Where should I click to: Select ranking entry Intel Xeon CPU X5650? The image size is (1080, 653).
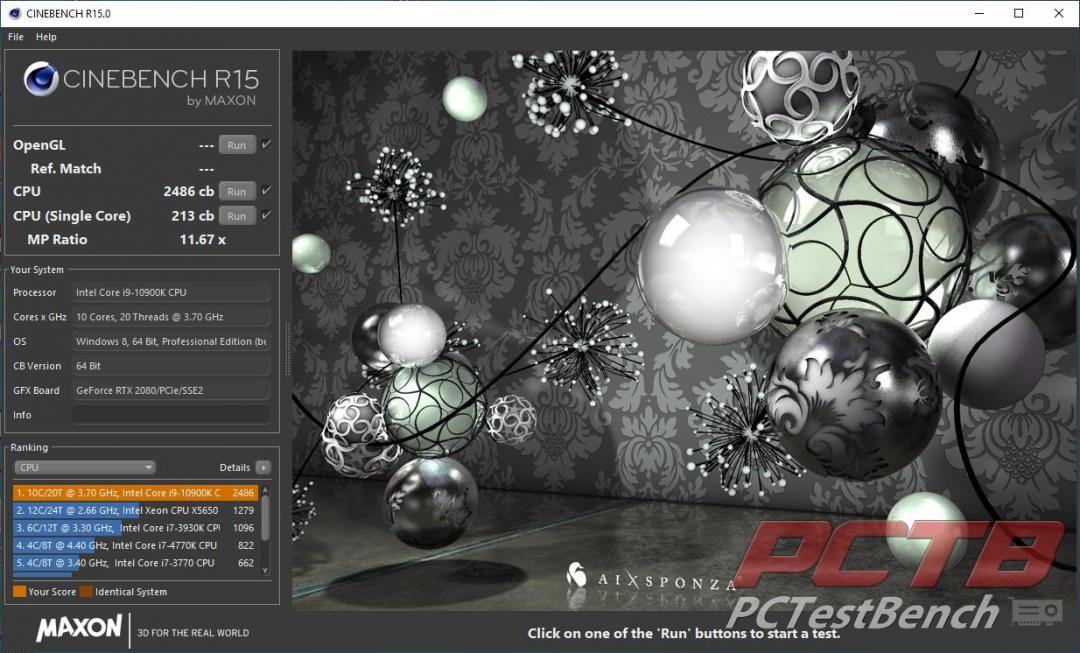point(135,510)
